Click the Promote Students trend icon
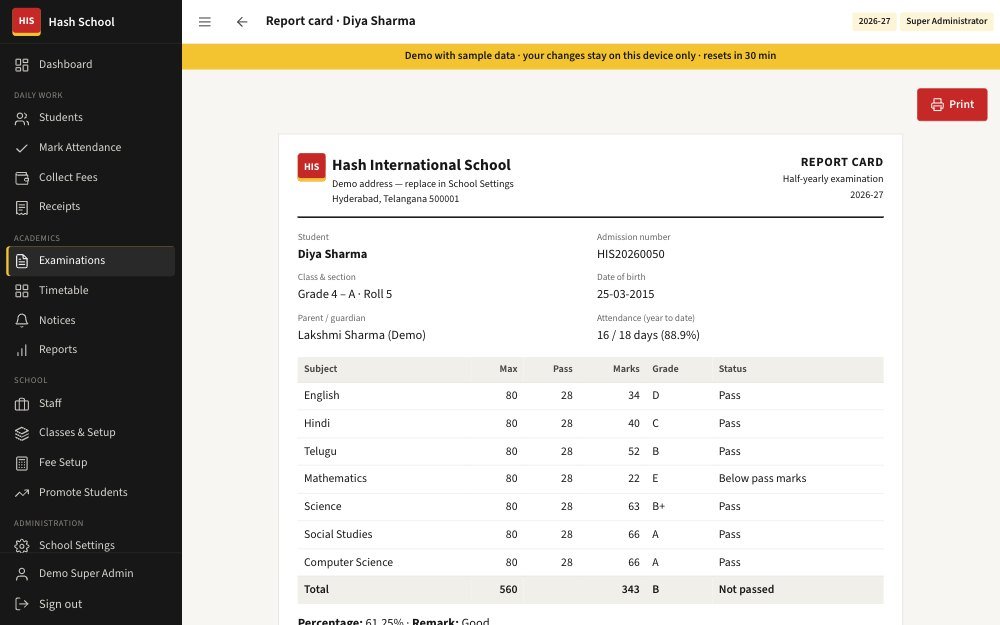The height and width of the screenshot is (625, 1000). [x=22, y=493]
